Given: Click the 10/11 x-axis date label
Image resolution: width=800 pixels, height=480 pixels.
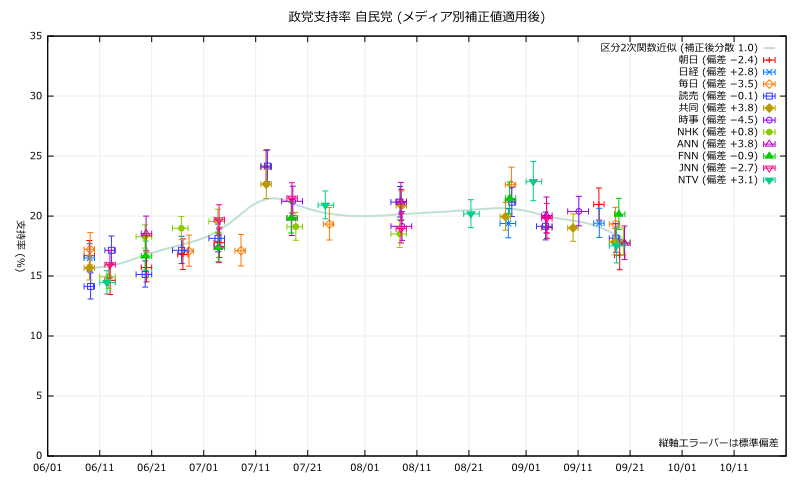Looking at the screenshot, I should pos(735,466).
